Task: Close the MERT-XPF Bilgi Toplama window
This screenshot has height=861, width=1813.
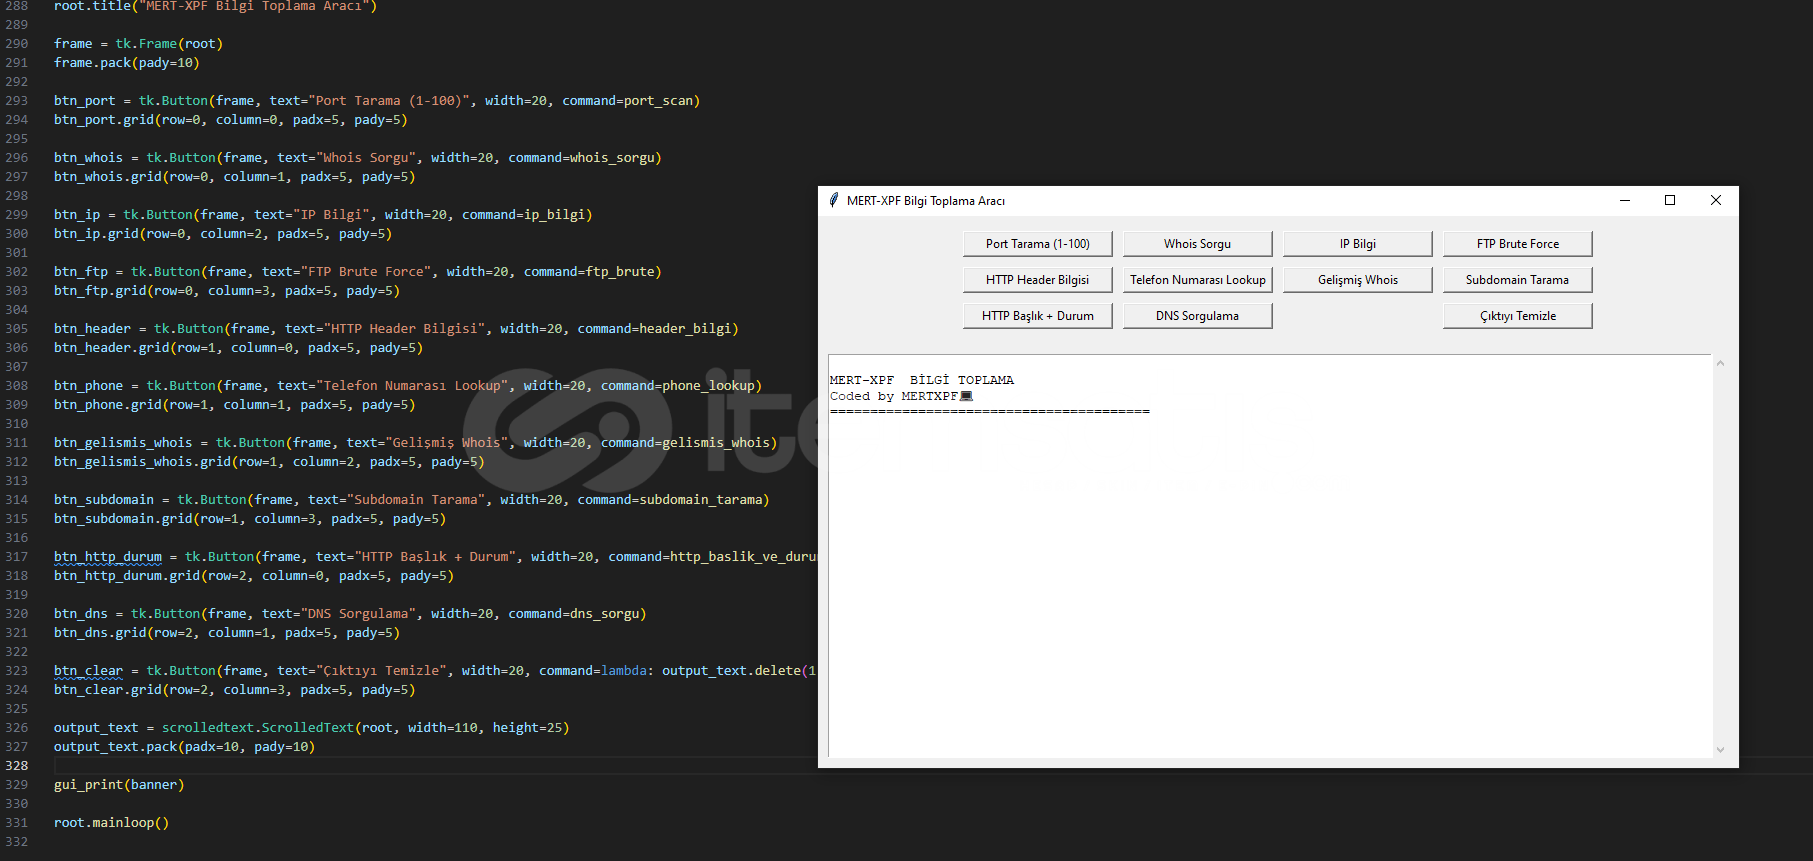Action: click(x=1716, y=200)
